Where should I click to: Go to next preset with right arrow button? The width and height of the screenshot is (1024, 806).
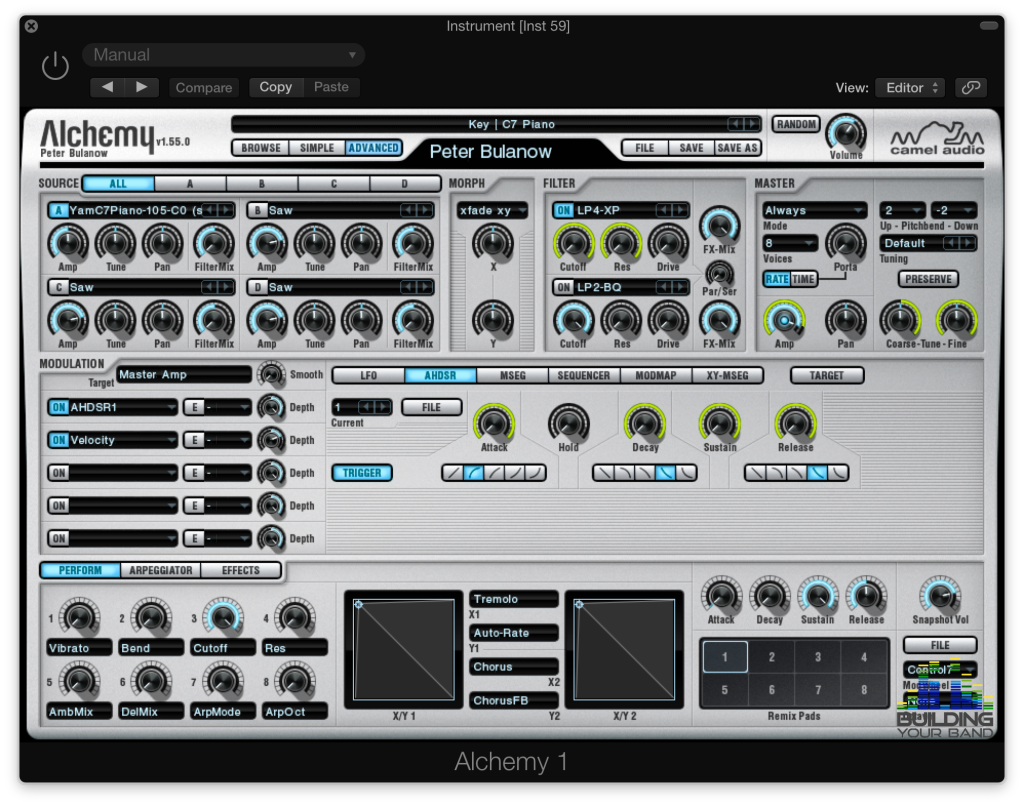[141, 87]
